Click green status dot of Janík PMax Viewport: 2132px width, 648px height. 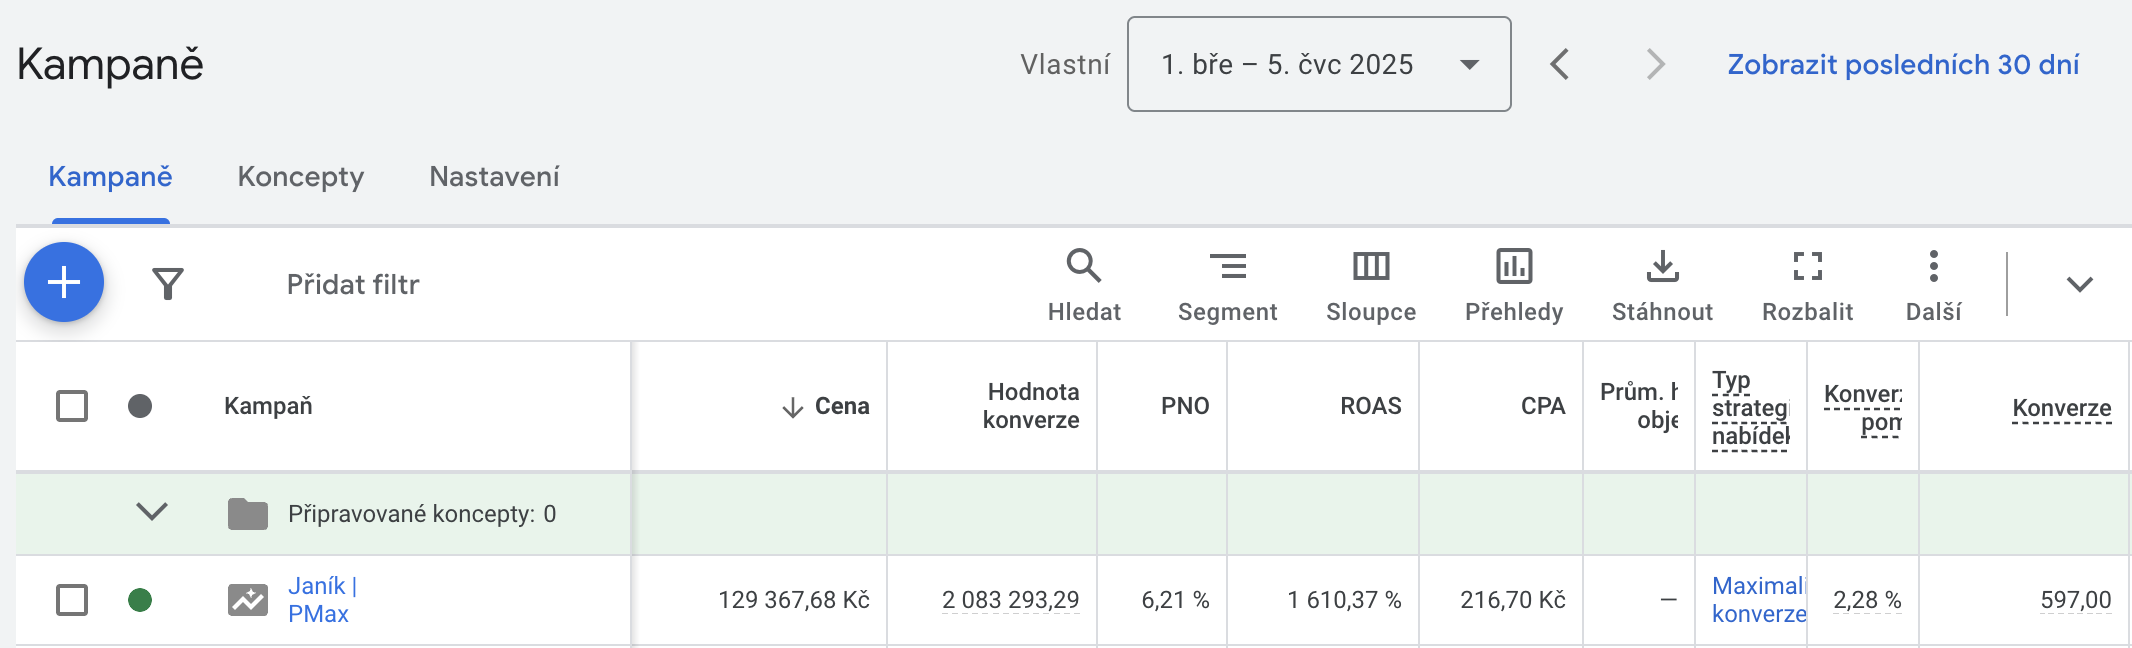[x=140, y=600]
